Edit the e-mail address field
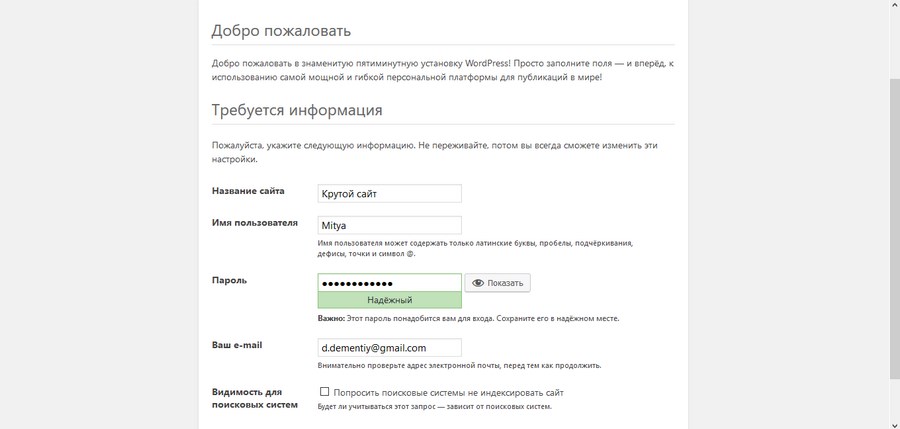Screen dimensions: 900x429 click(389, 347)
